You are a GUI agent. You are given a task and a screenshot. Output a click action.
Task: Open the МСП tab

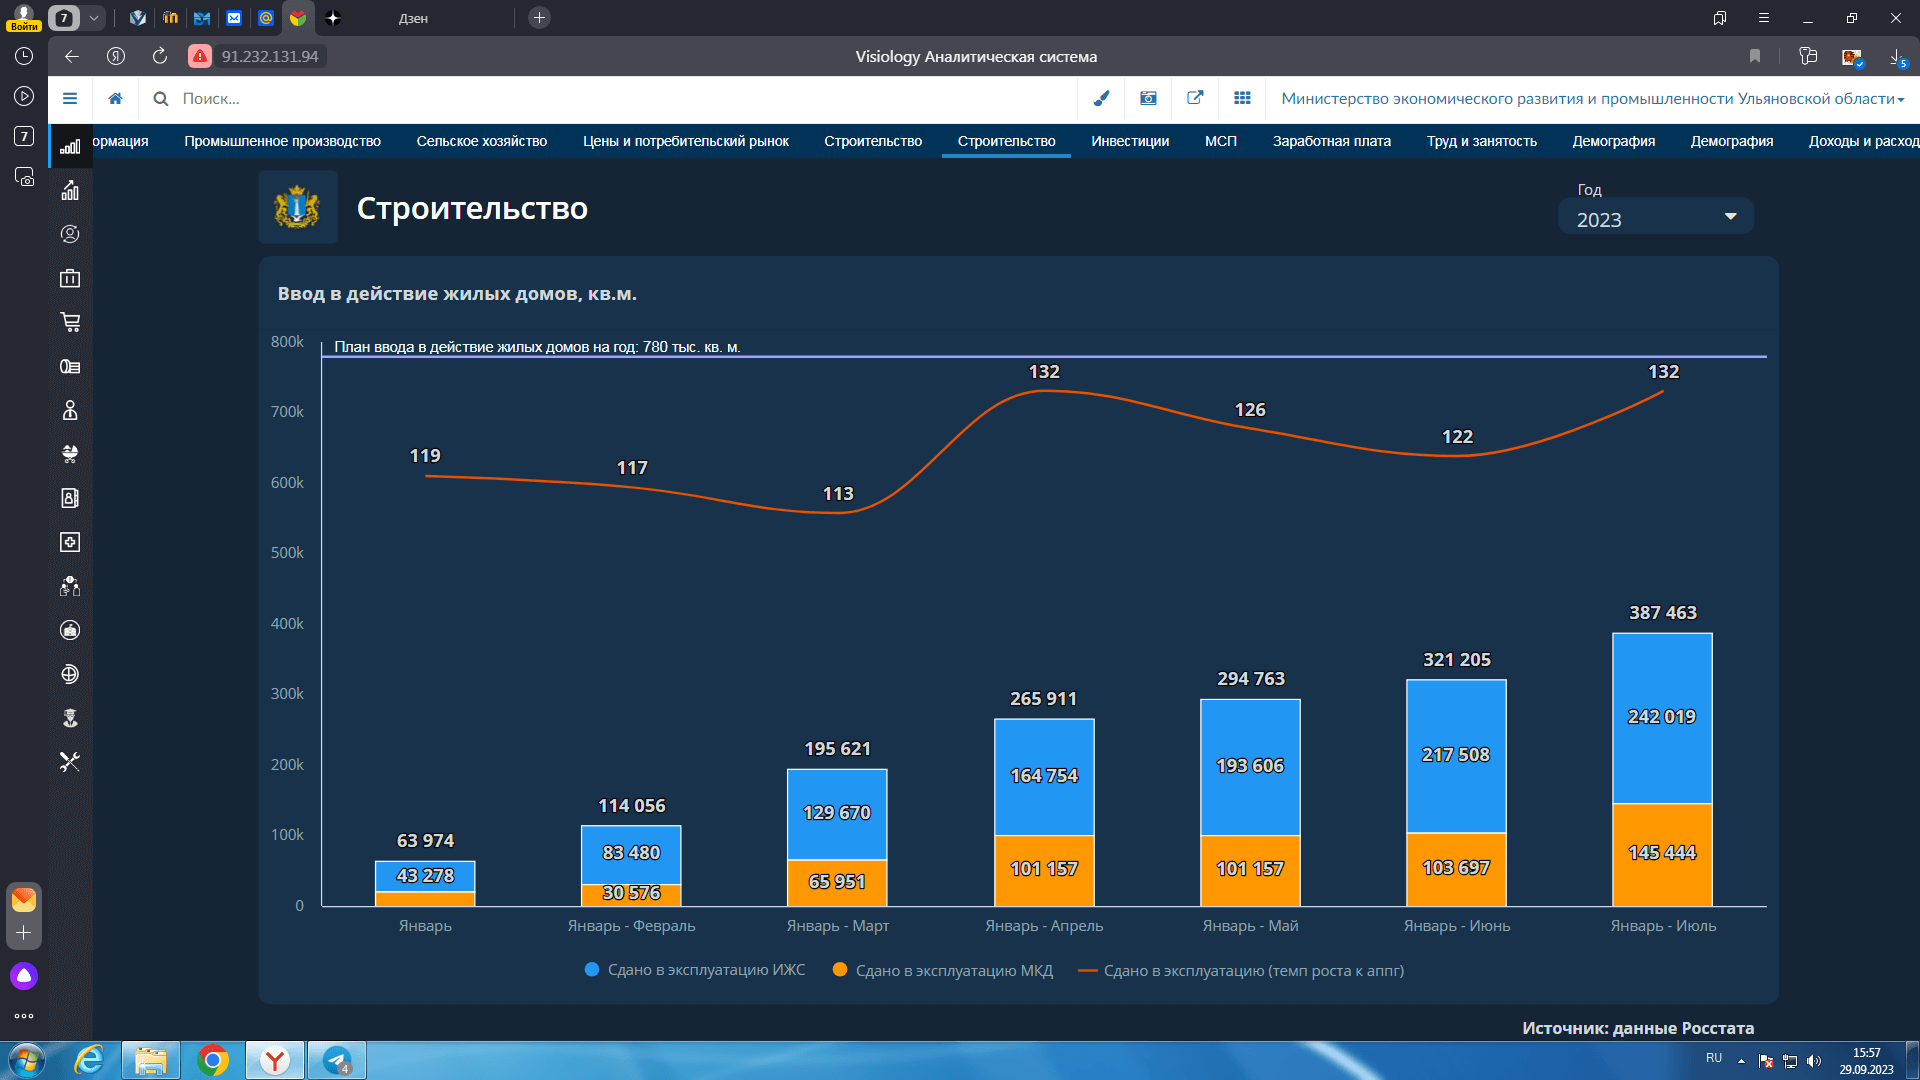pos(1221,141)
